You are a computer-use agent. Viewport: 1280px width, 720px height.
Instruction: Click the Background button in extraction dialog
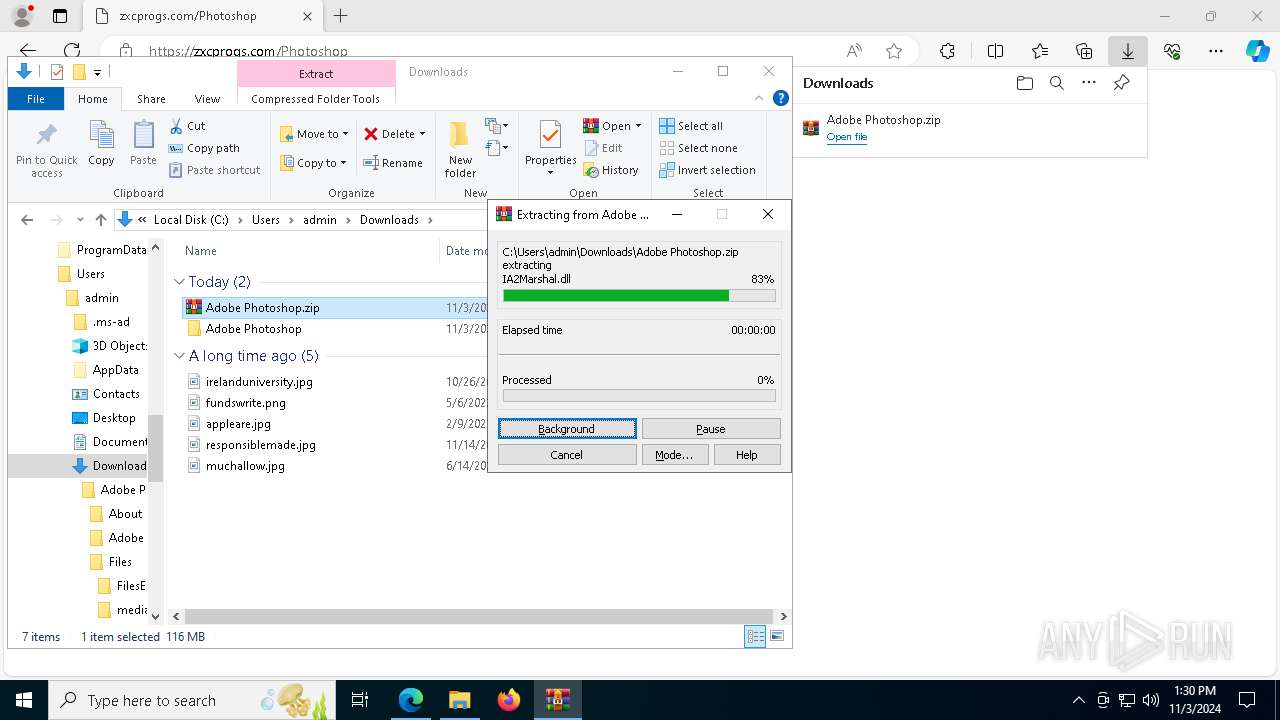567,428
